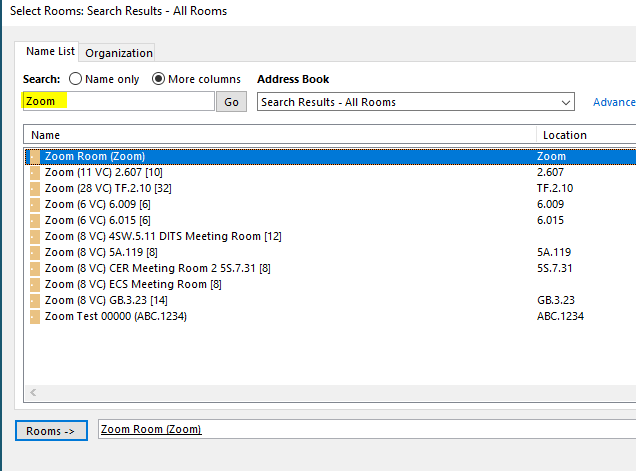636x471 pixels.
Task: Select the row Zoom (8 VC) 5A.119 [8]
Action: [x=330, y=252]
